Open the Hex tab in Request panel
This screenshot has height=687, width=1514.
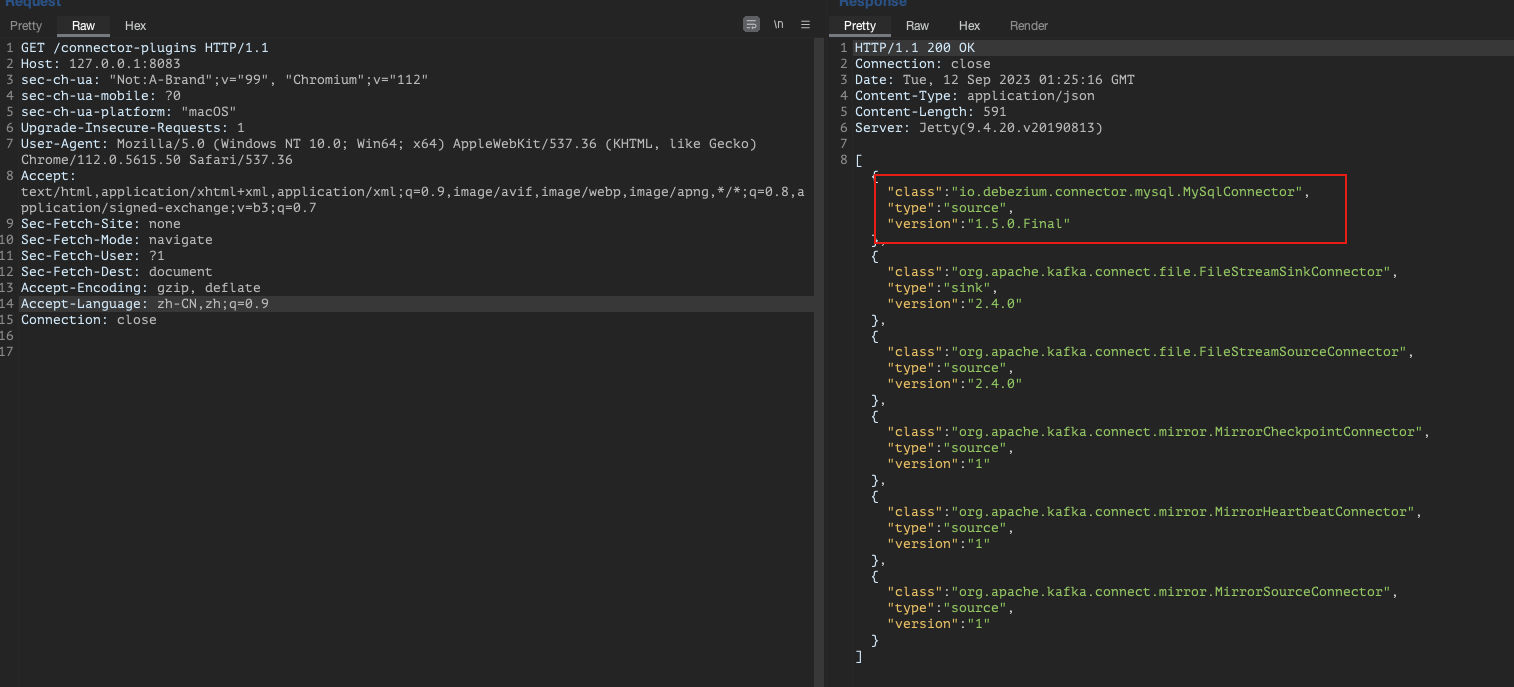pyautogui.click(x=135, y=26)
